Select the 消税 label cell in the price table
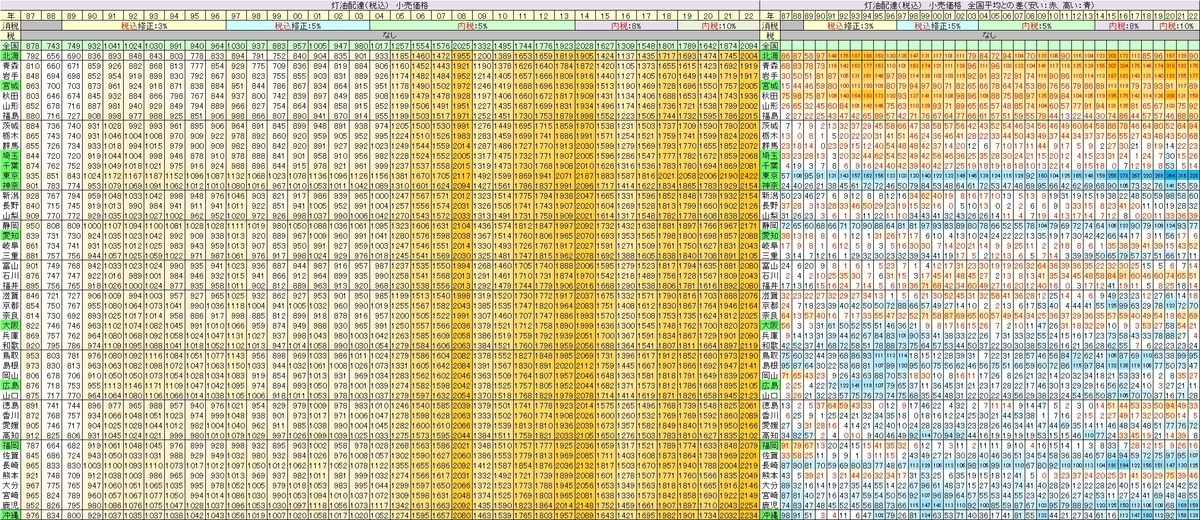 point(11,25)
